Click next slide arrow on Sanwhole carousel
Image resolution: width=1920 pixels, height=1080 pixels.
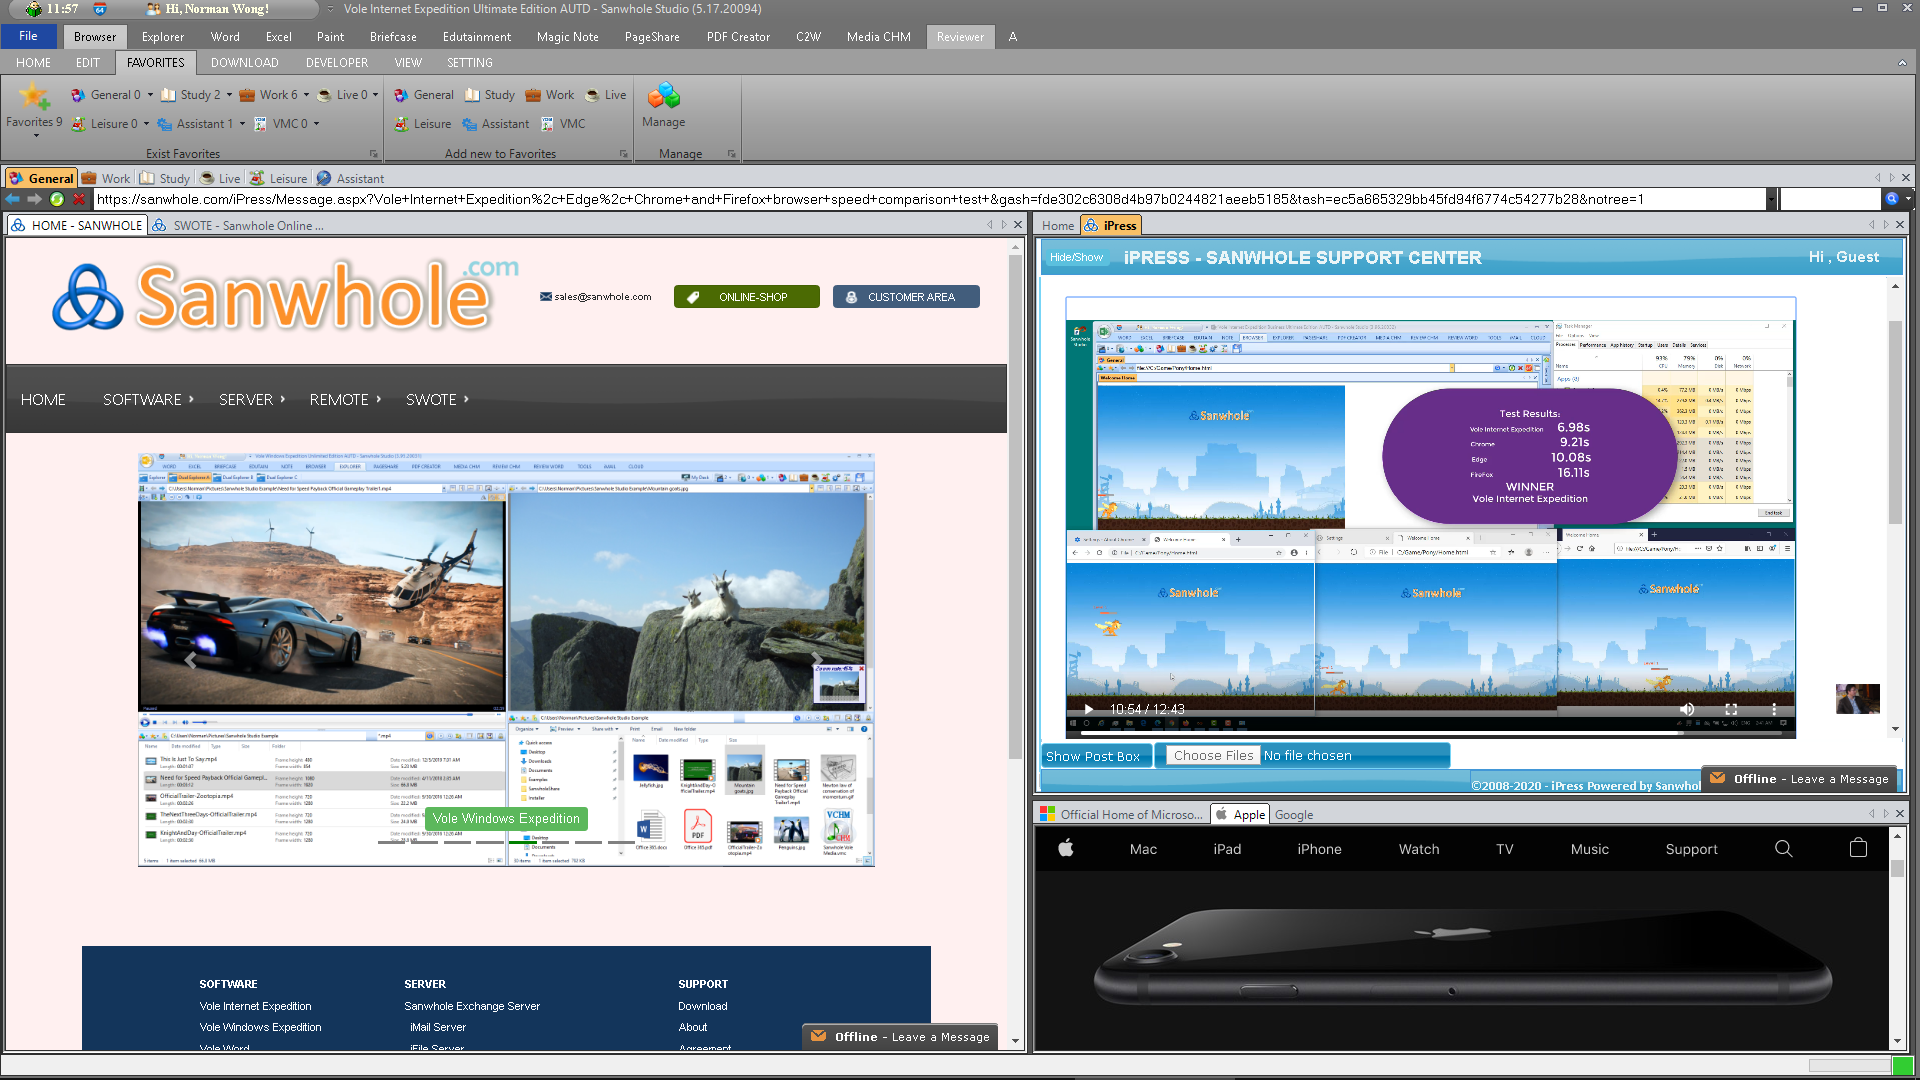(x=816, y=659)
